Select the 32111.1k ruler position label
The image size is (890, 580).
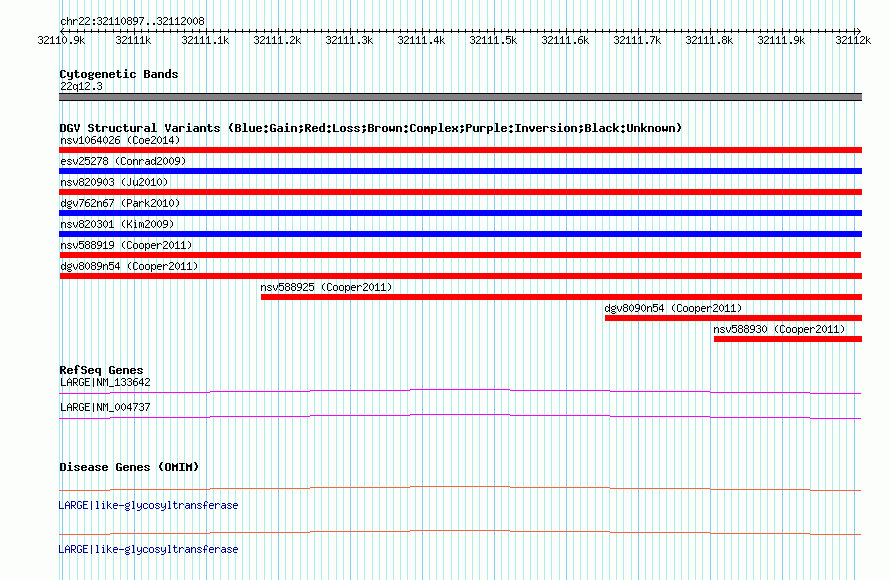coord(205,40)
